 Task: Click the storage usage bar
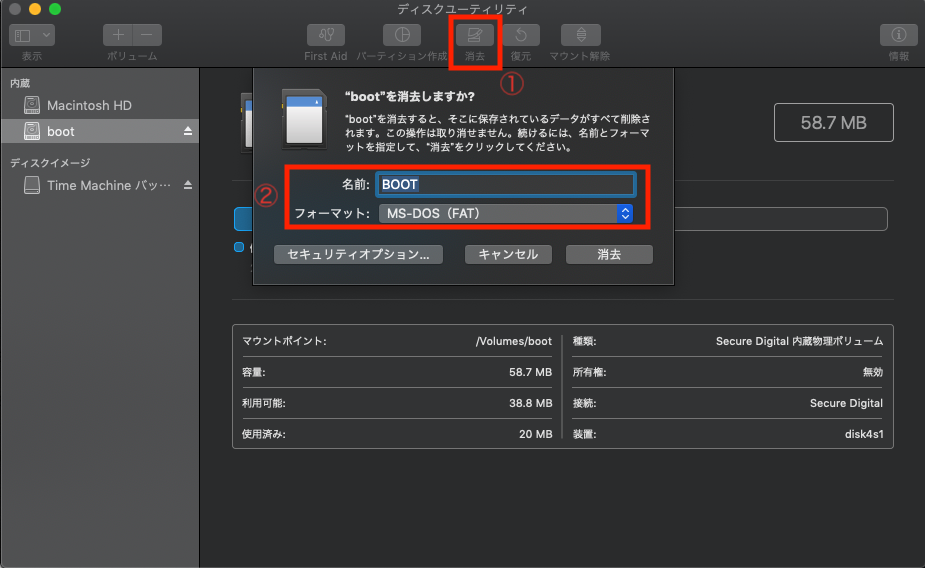[560, 219]
